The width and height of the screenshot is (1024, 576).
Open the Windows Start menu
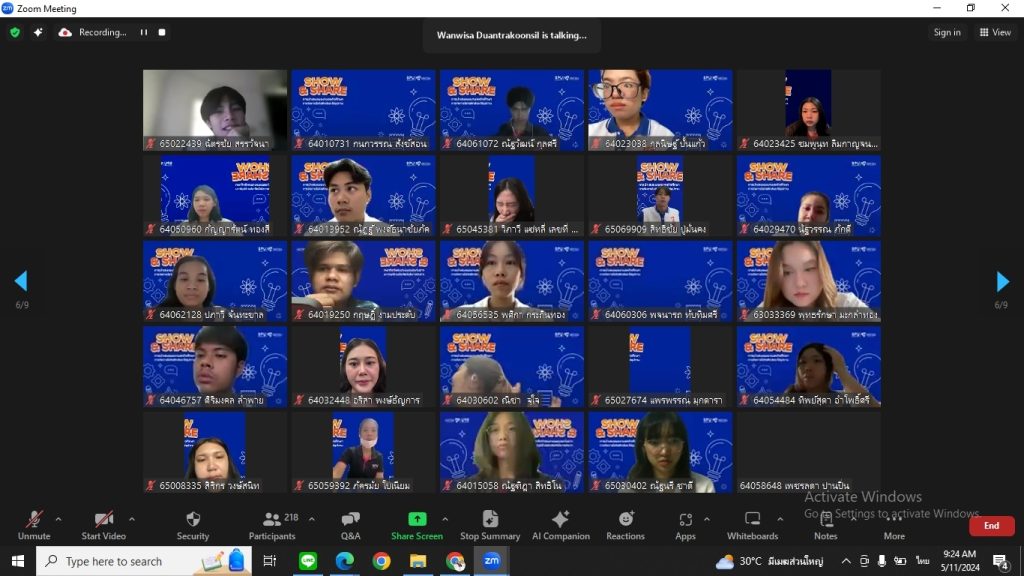coord(18,561)
